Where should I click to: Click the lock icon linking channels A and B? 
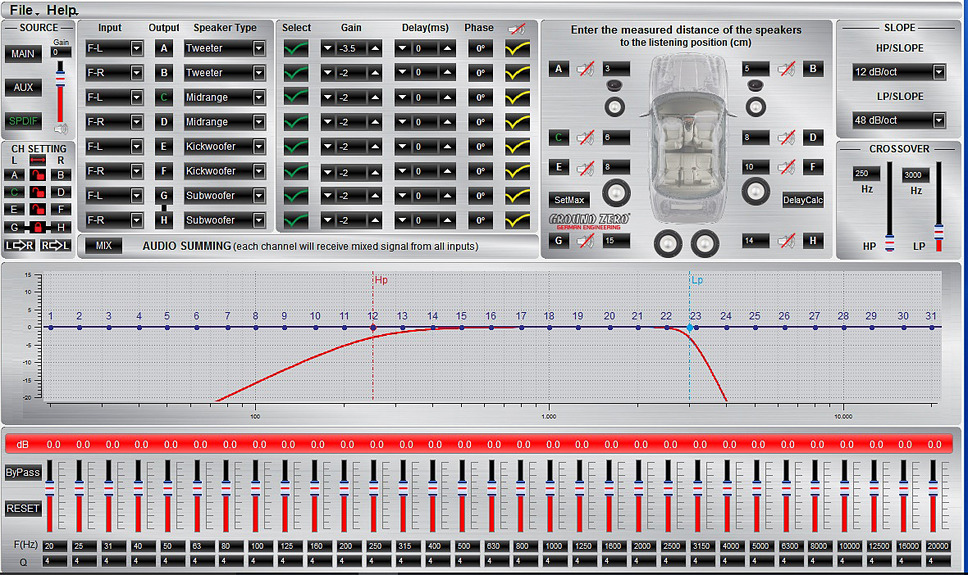[x=36, y=174]
